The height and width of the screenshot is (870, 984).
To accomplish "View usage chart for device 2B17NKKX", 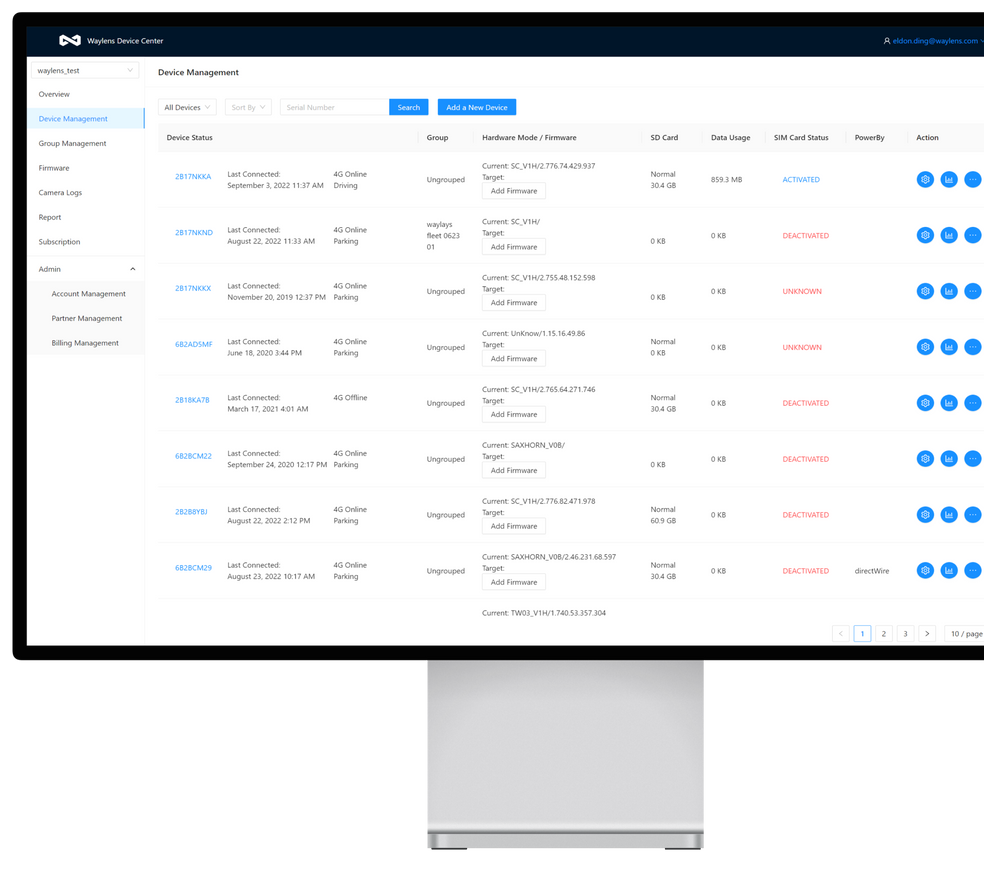I will click(x=949, y=291).
